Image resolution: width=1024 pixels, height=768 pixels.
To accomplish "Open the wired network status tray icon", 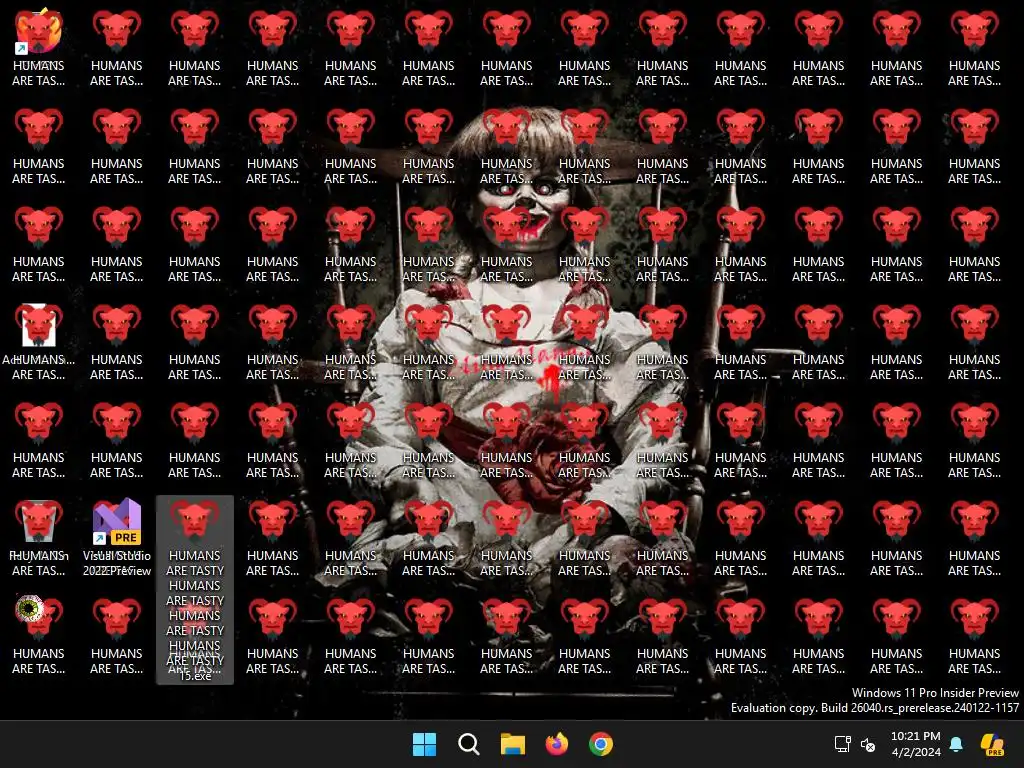I will point(842,744).
